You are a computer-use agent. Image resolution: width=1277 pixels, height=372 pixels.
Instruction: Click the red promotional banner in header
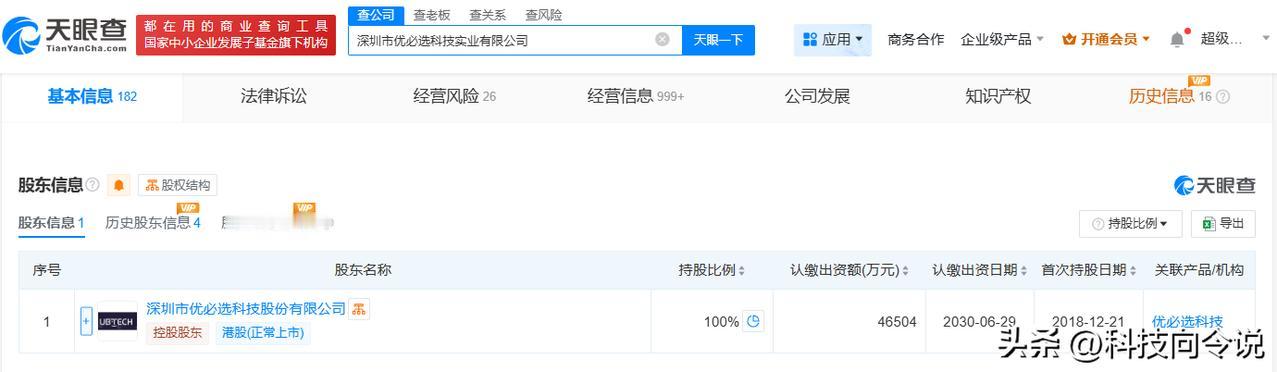[236, 35]
